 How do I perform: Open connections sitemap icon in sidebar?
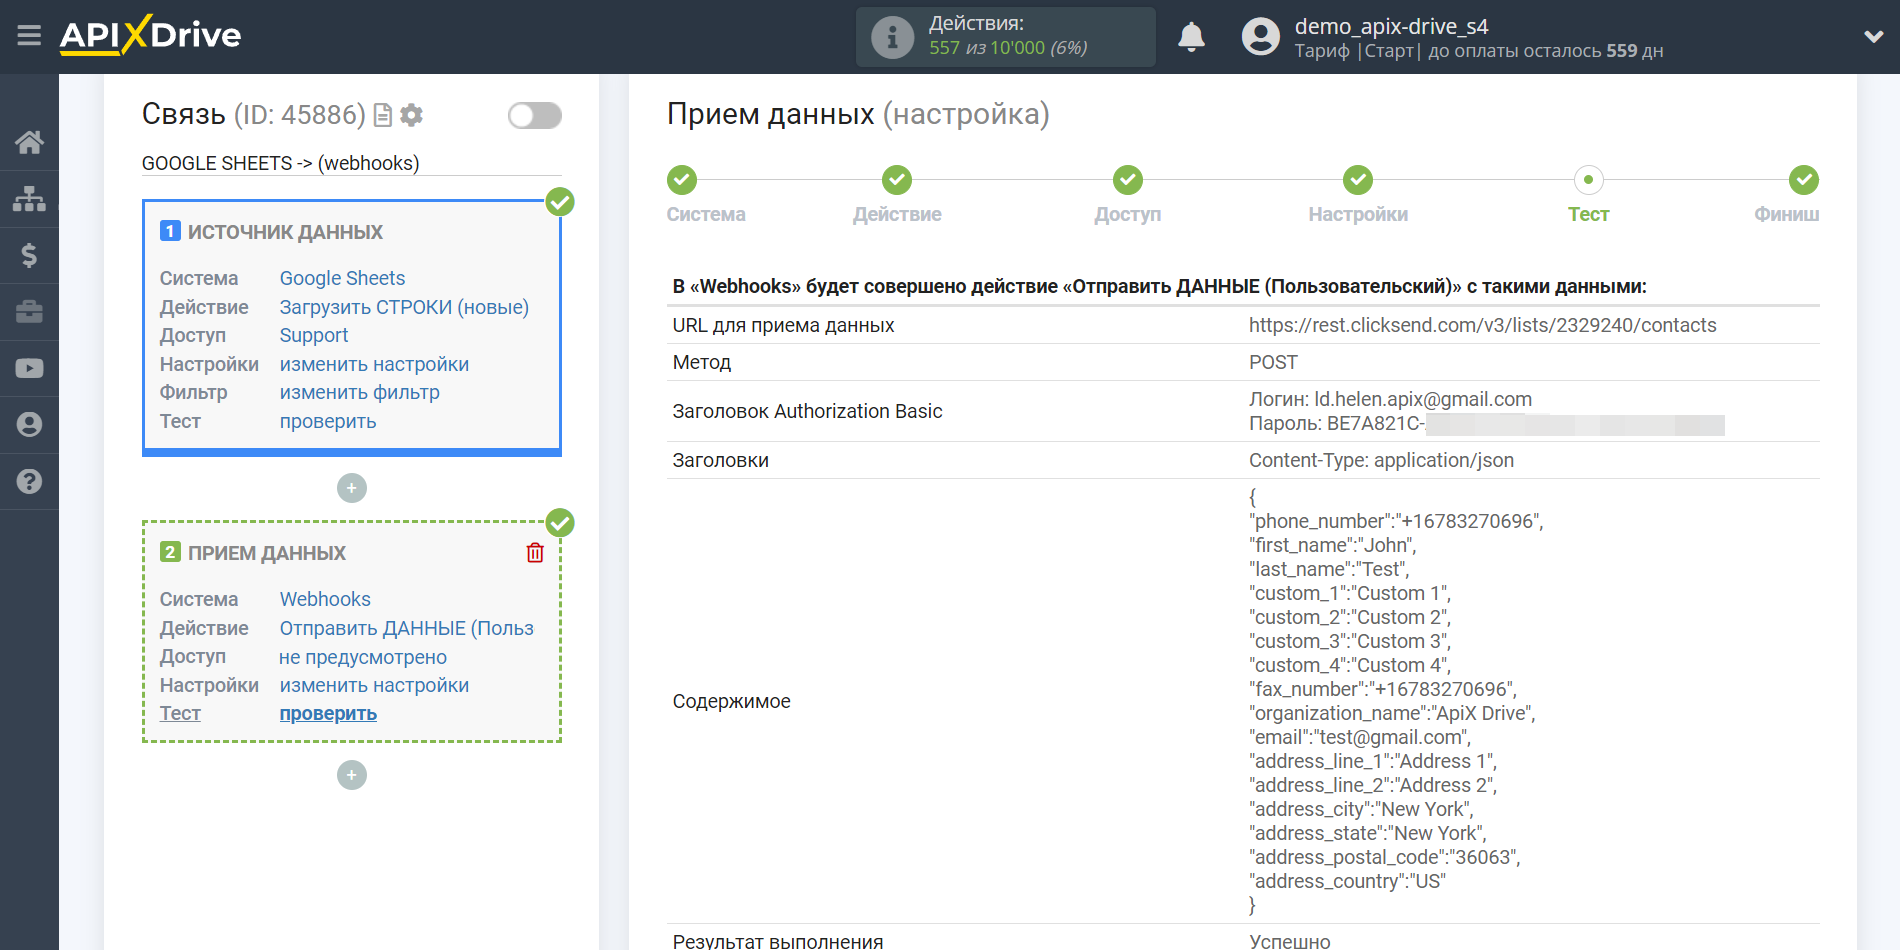[29, 199]
